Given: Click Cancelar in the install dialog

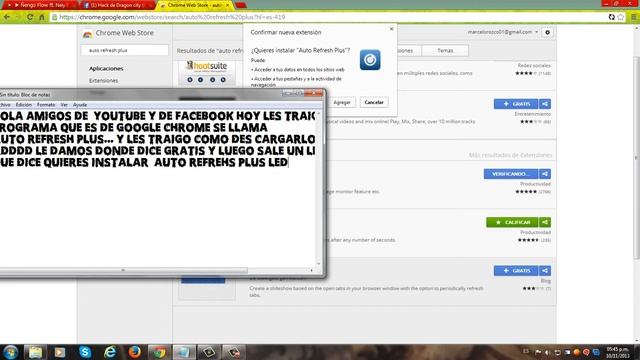Looking at the screenshot, I should point(374,102).
